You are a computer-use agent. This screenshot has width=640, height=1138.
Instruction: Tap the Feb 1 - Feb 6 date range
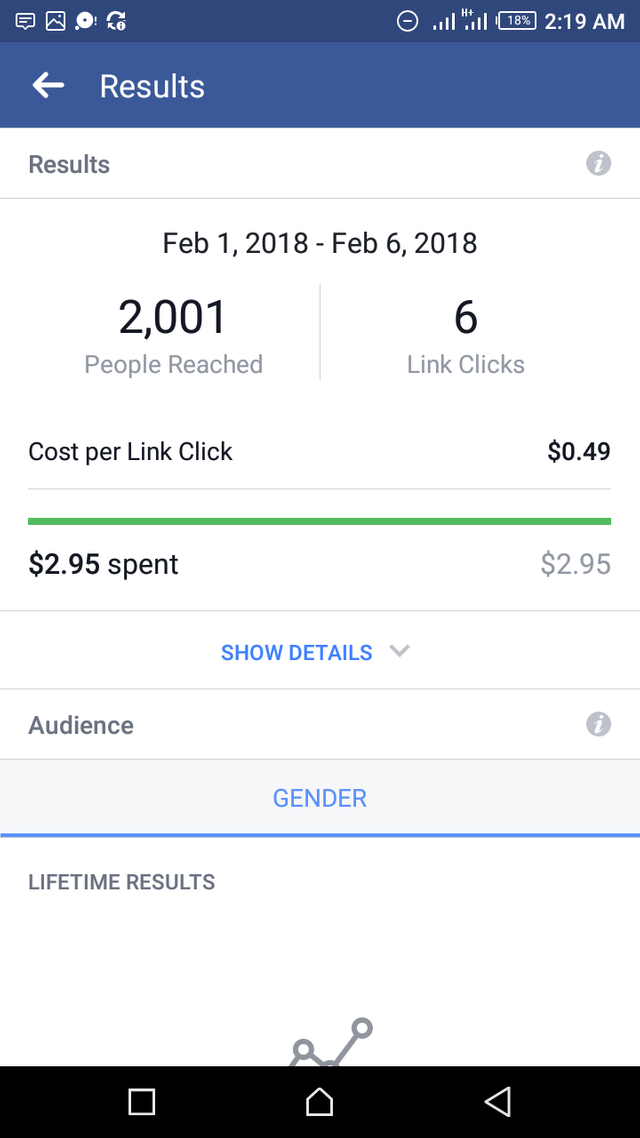319,242
